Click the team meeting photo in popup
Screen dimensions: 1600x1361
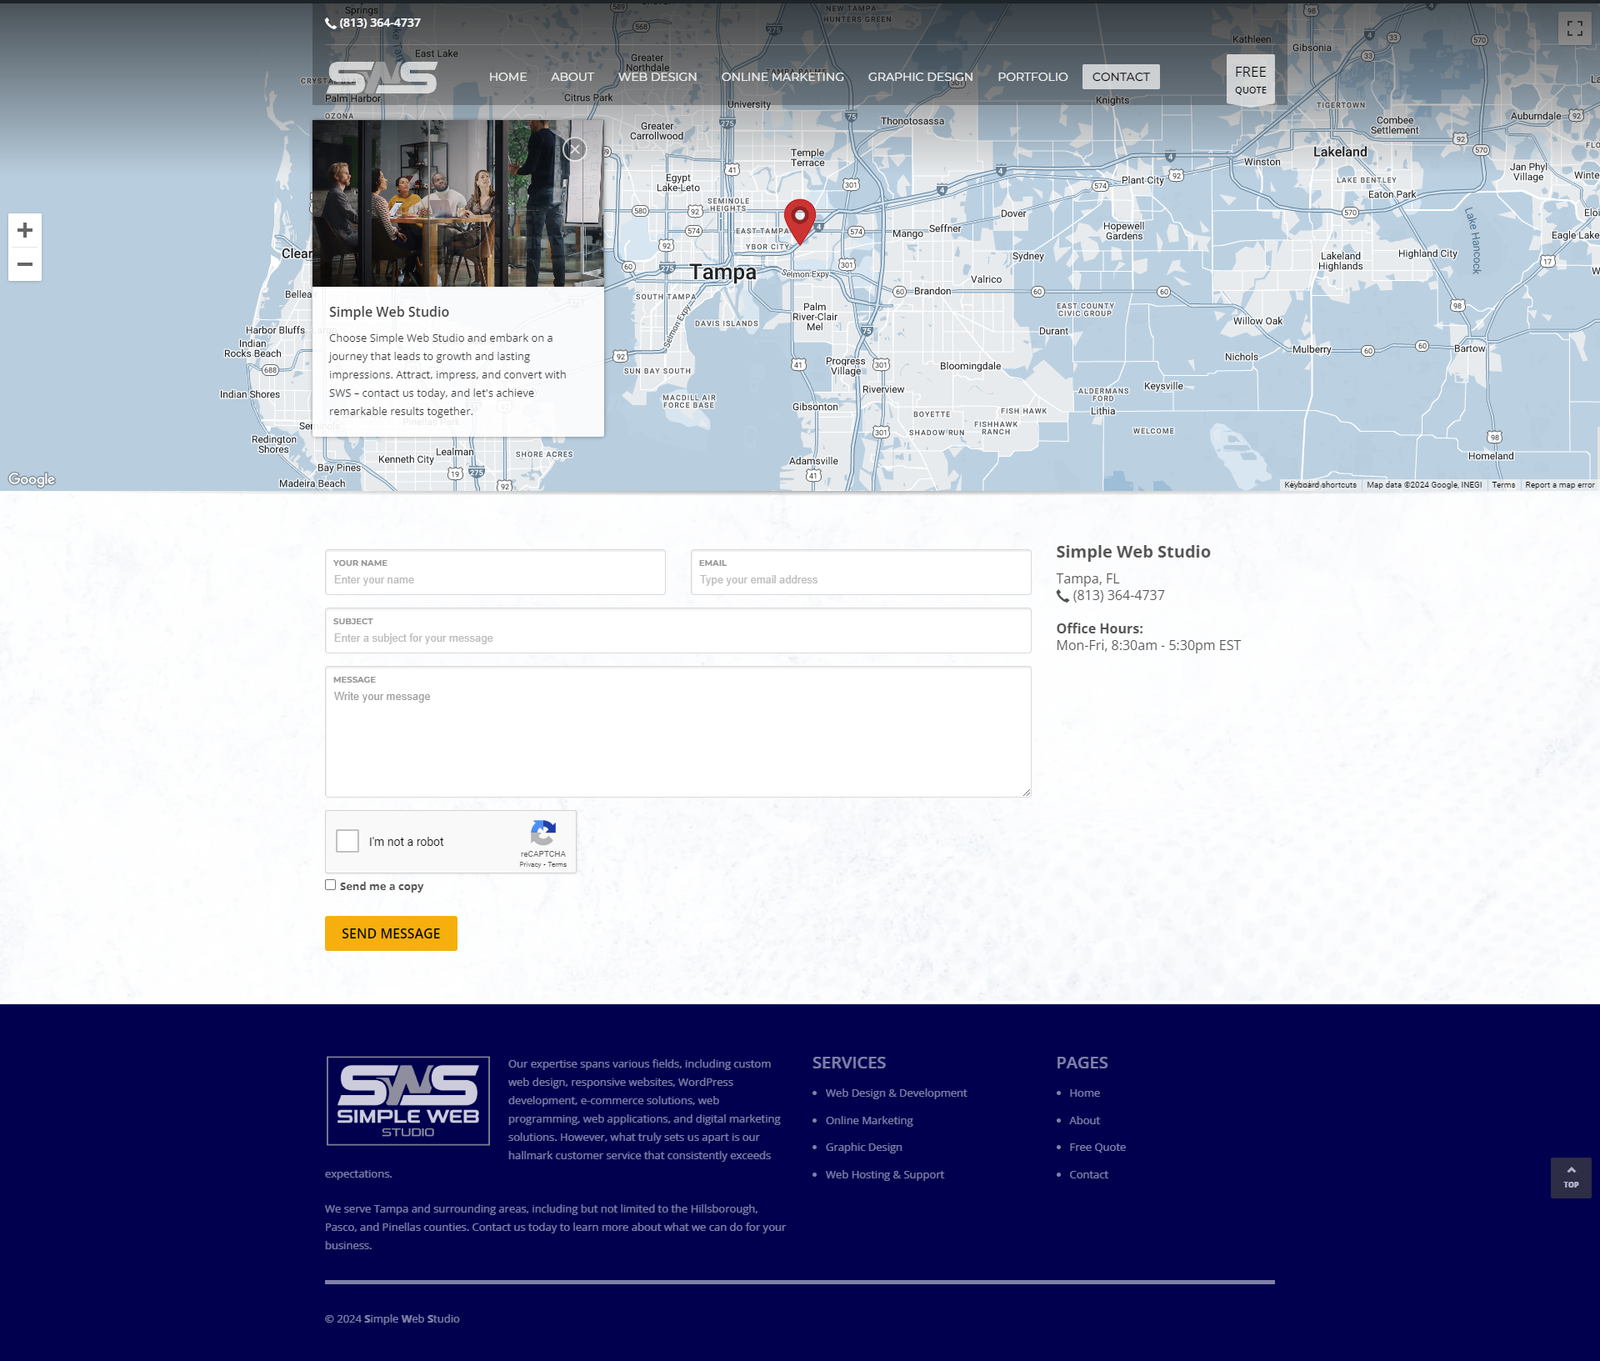click(x=458, y=203)
